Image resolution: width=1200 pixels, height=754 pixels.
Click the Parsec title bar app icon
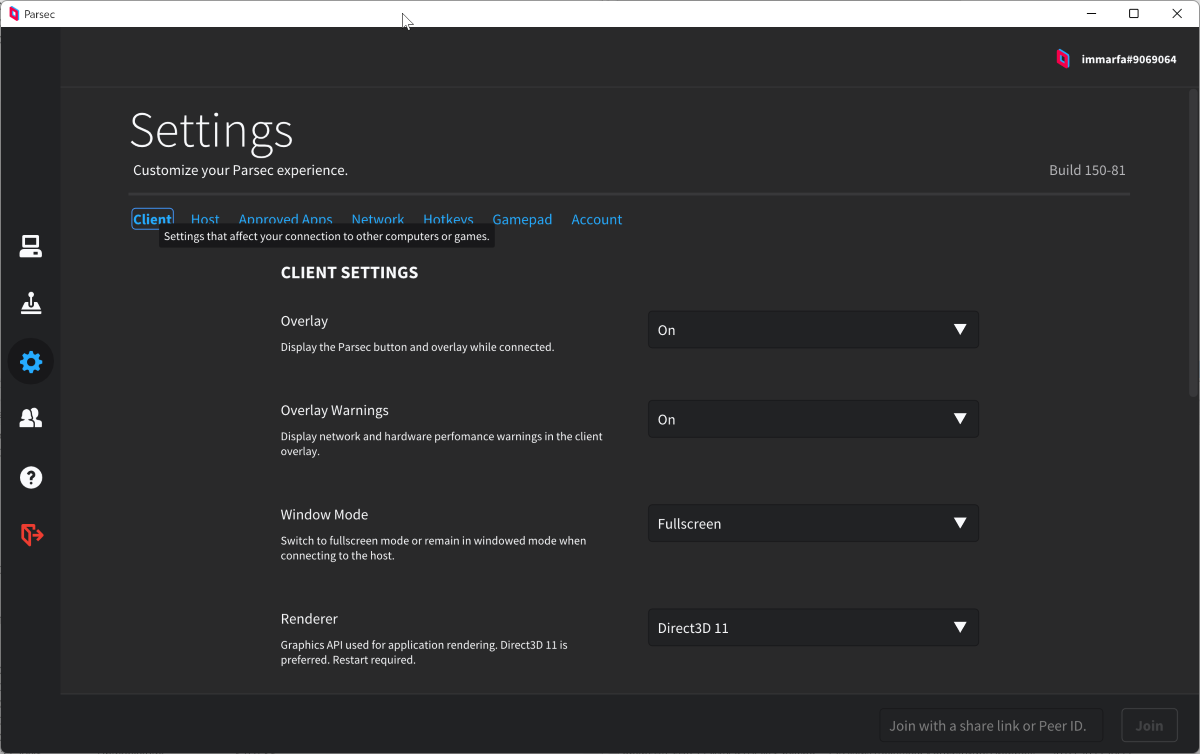(14, 14)
